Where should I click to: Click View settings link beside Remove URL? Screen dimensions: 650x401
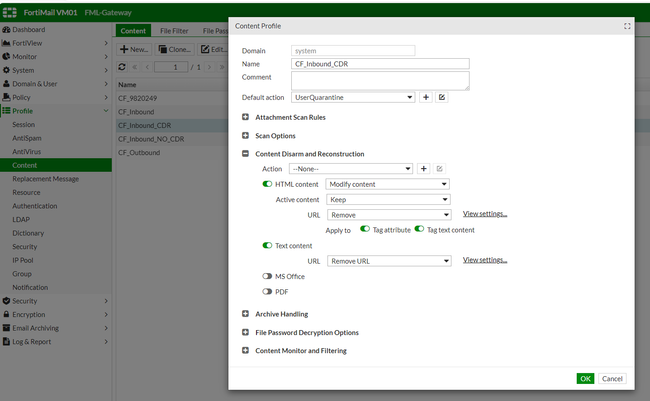[x=485, y=260]
